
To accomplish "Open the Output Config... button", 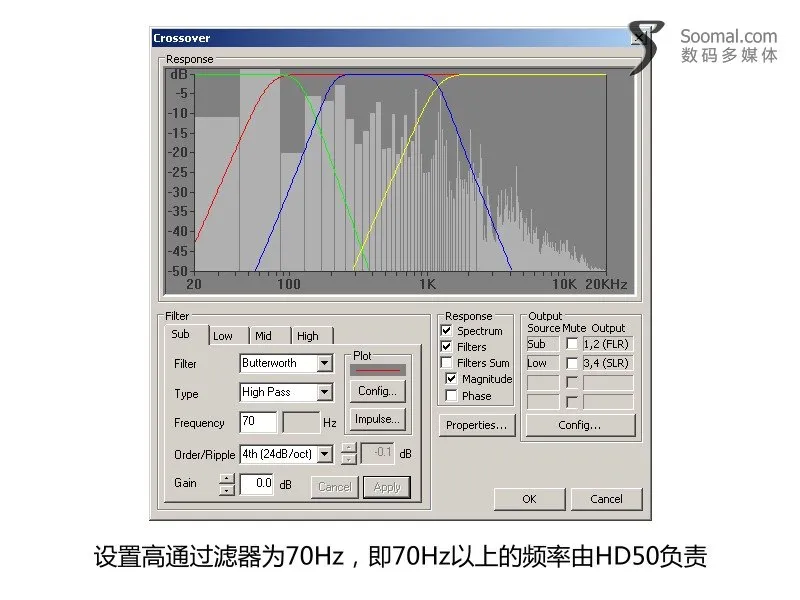I will tap(580, 425).
